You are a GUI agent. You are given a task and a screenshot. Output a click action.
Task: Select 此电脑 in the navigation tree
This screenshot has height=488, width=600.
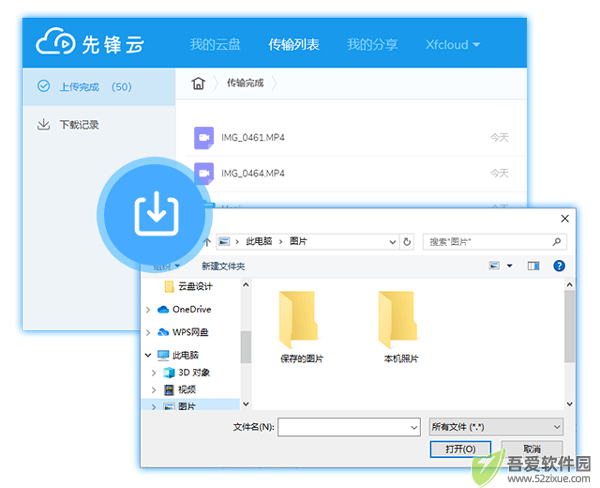click(178, 355)
